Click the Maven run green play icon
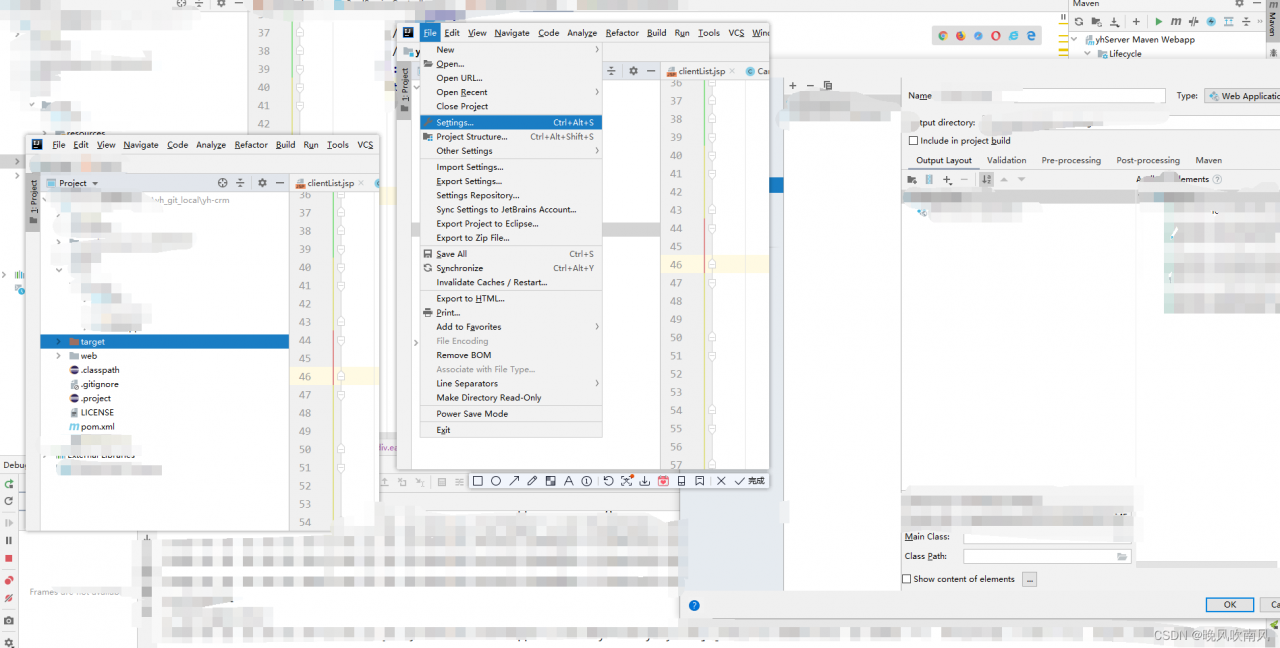The image size is (1280, 648). coord(1158,21)
